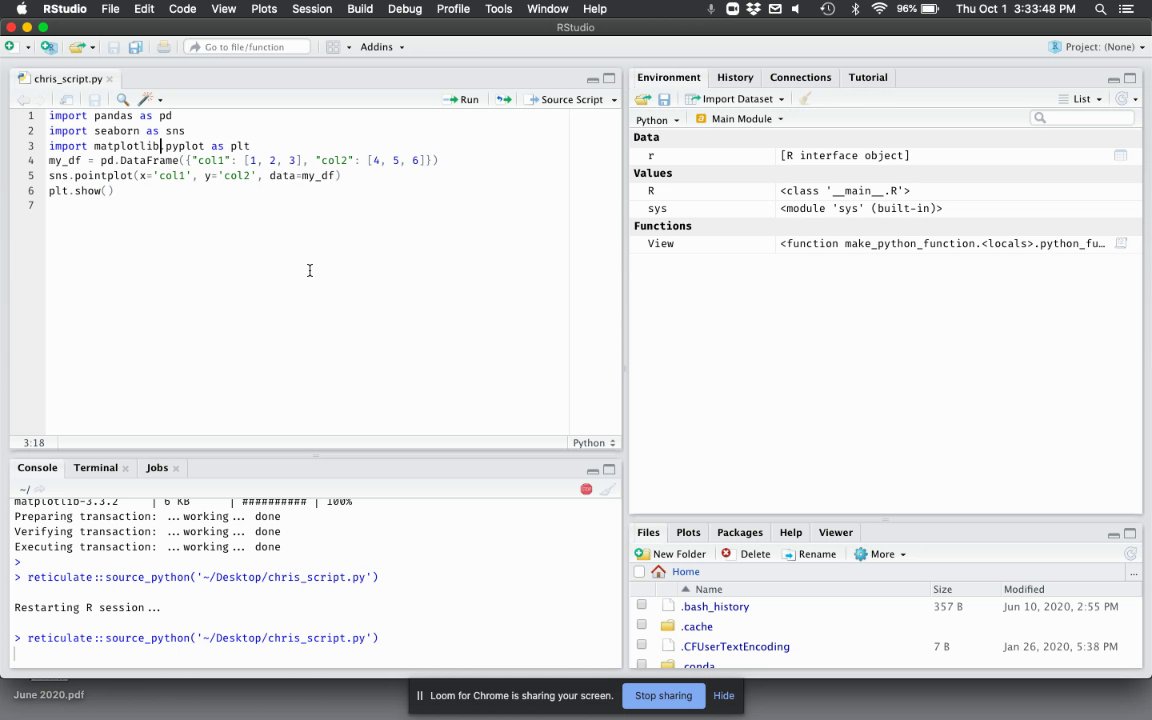Click the Source Script button
The image size is (1152, 720).
coord(564,100)
